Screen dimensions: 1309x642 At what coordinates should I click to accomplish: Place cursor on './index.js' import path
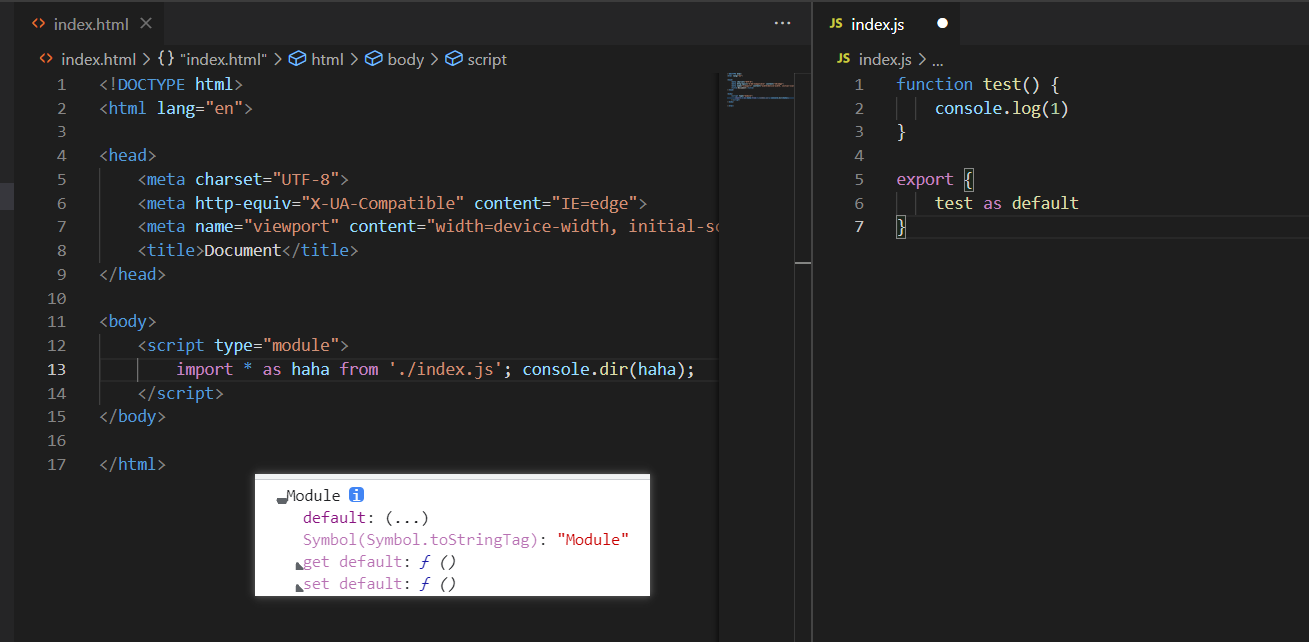pos(446,369)
